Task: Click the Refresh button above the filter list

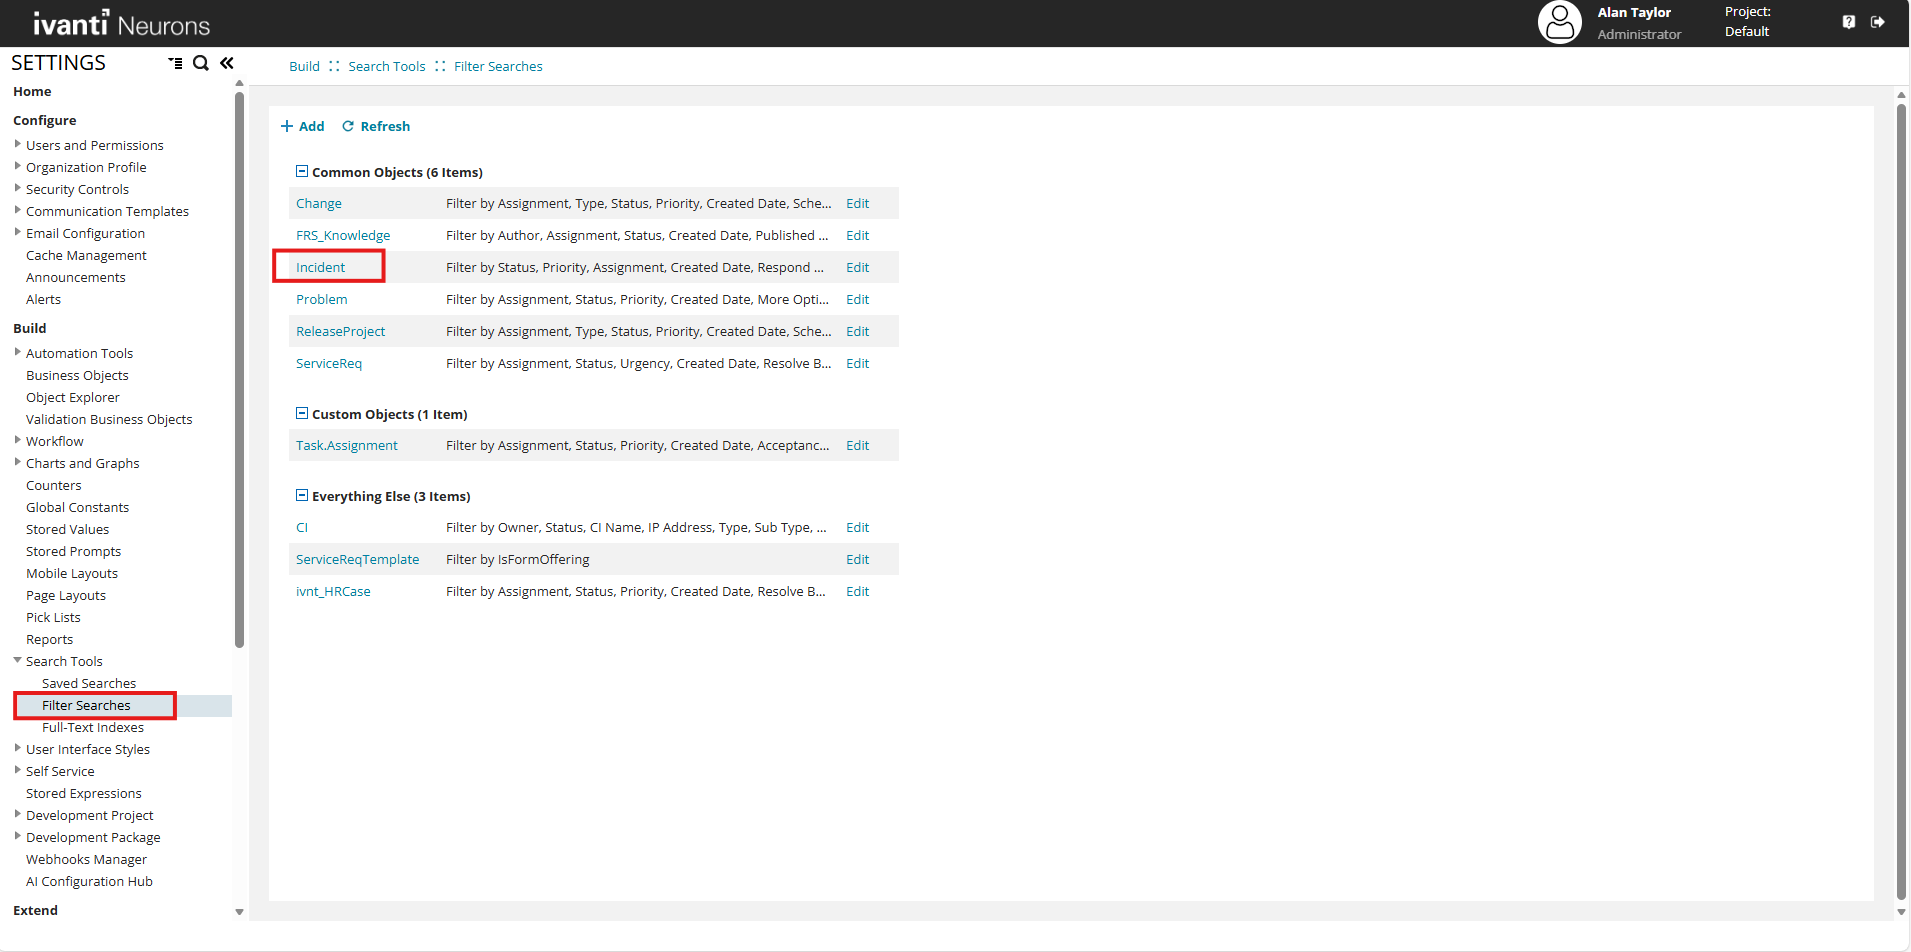Action: 376,126
